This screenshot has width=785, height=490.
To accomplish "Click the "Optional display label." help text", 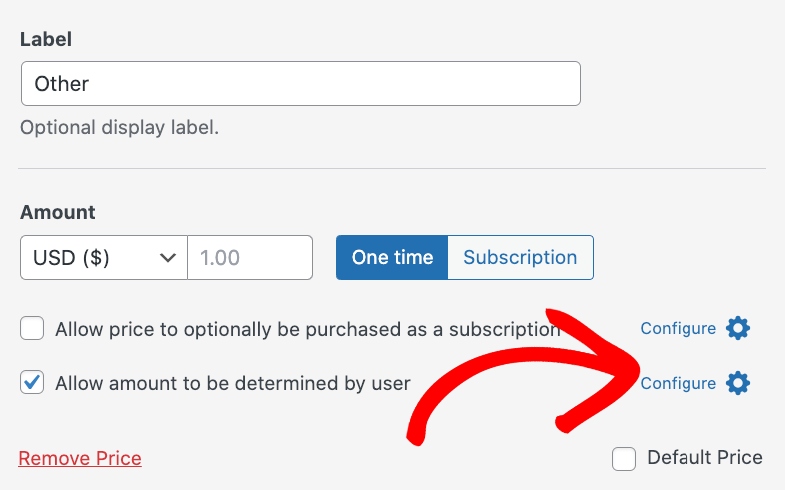I will (x=119, y=128).
